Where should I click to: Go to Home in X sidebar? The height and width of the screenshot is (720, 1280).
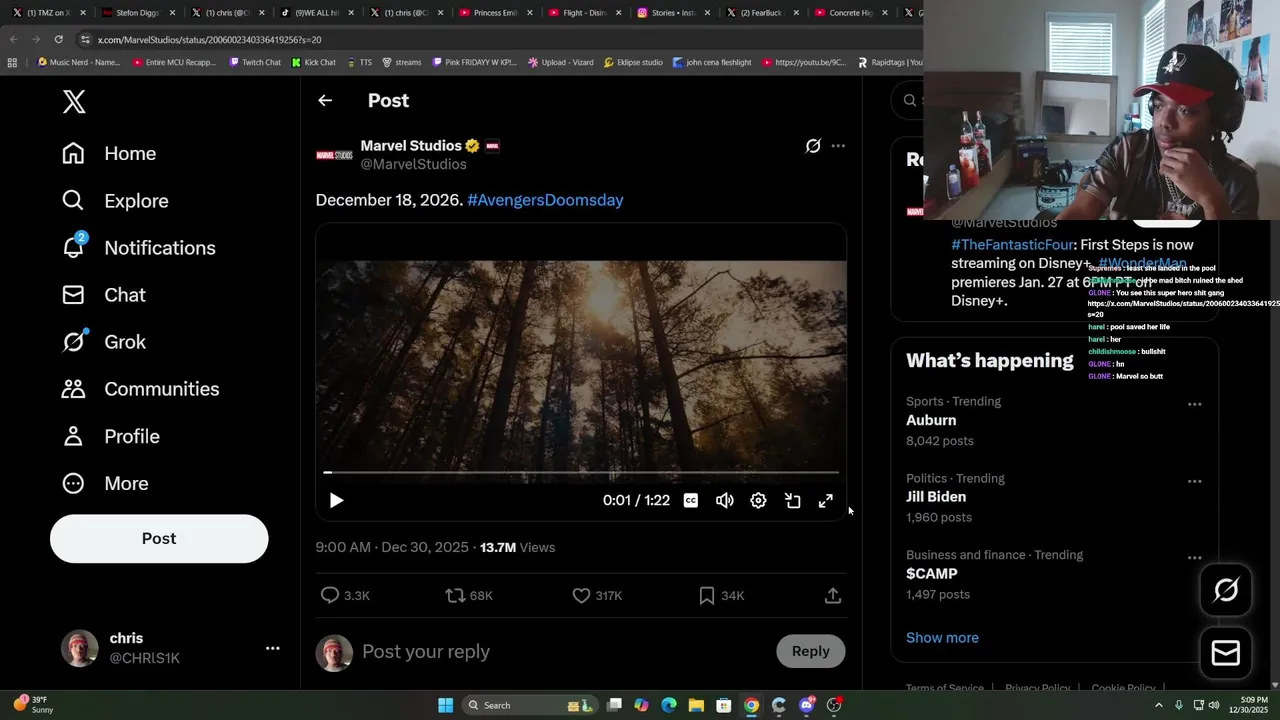(109, 153)
